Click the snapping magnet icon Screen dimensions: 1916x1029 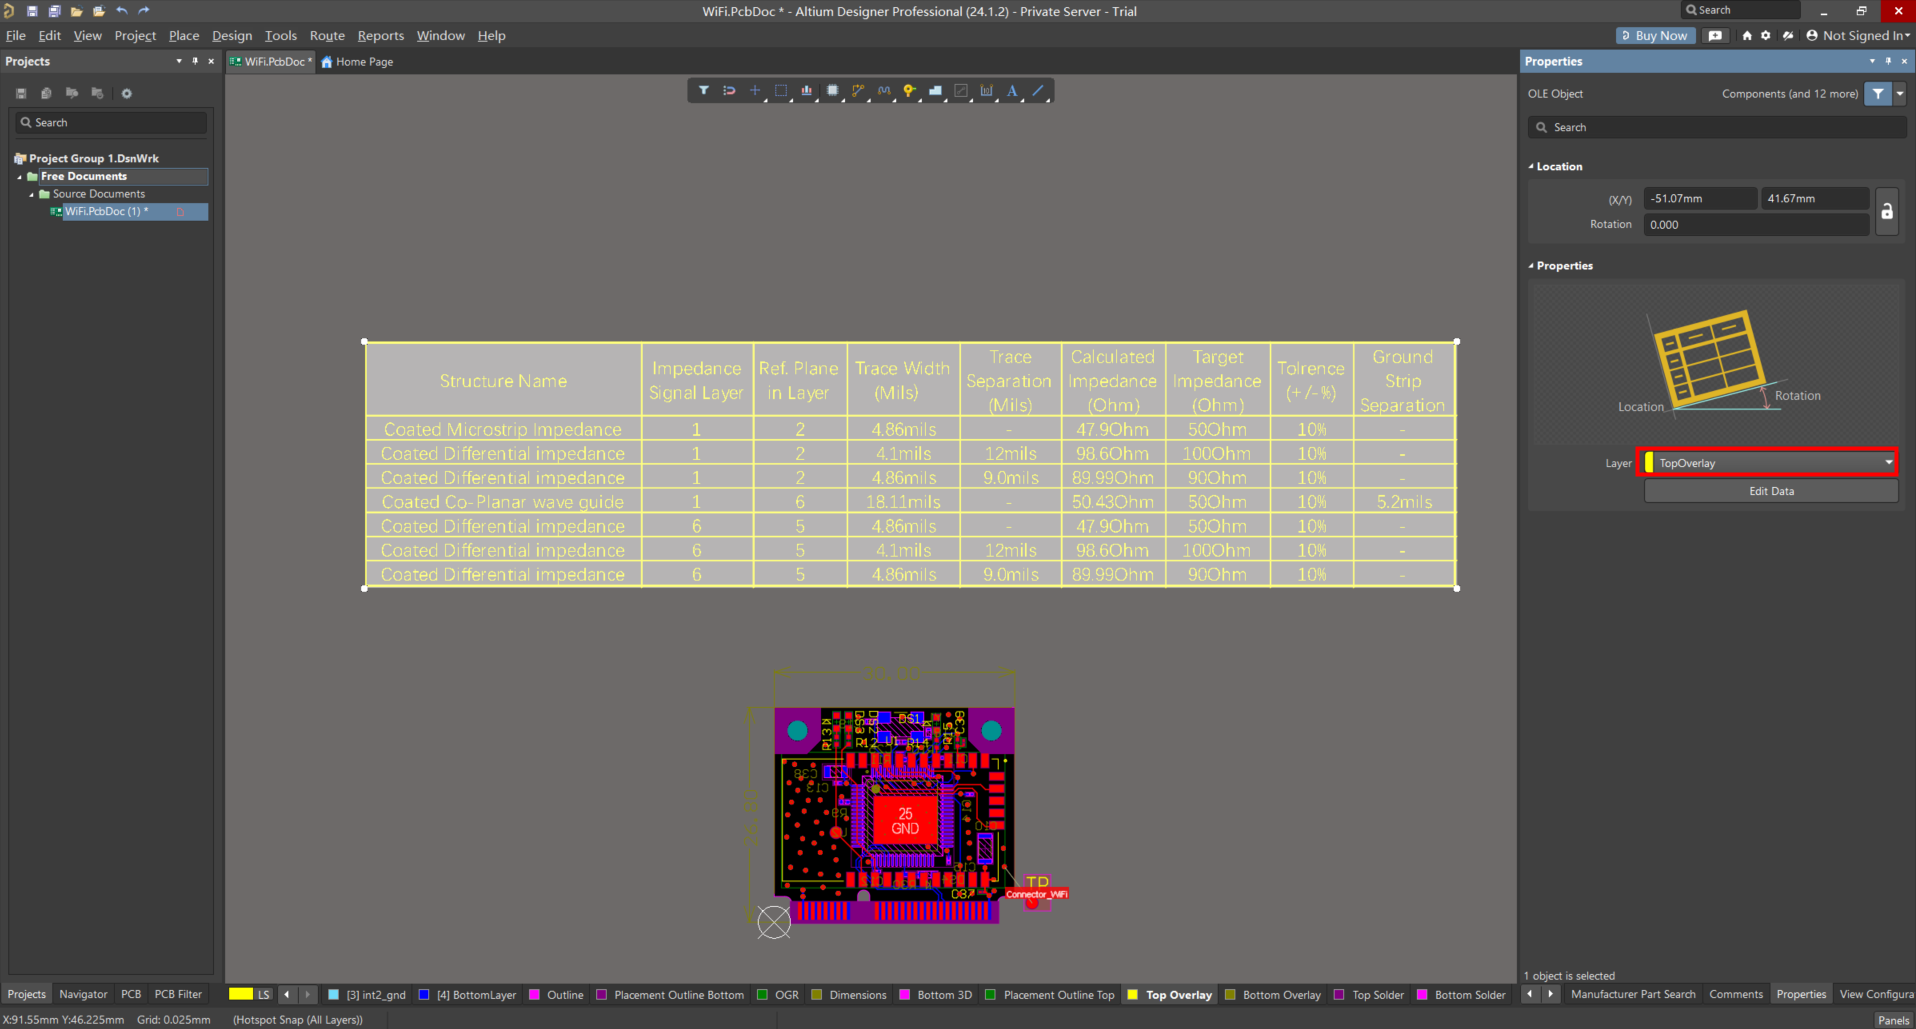tap(729, 91)
